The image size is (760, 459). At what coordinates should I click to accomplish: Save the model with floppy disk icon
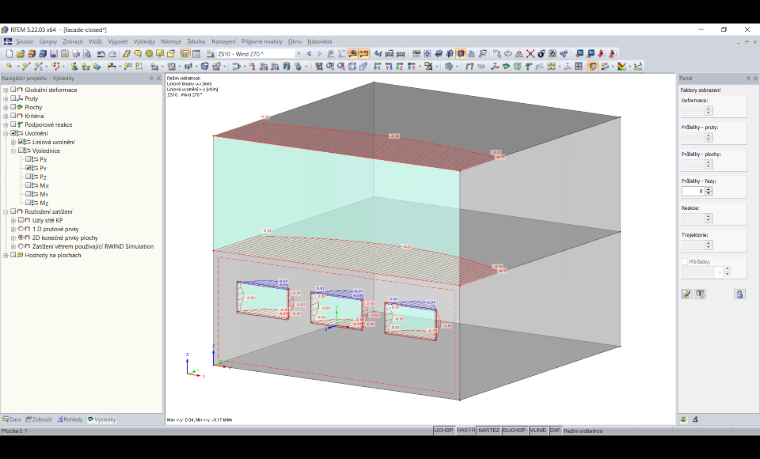54,54
